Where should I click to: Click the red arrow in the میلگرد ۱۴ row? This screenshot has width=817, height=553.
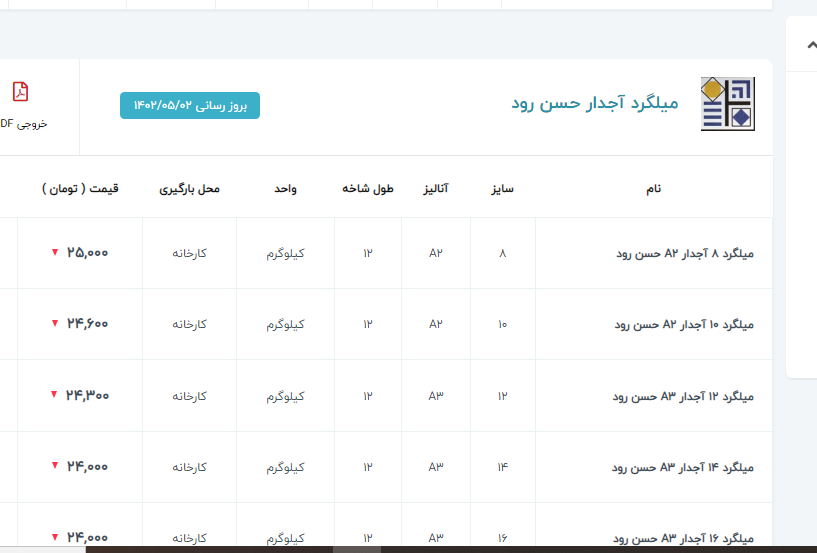55,466
